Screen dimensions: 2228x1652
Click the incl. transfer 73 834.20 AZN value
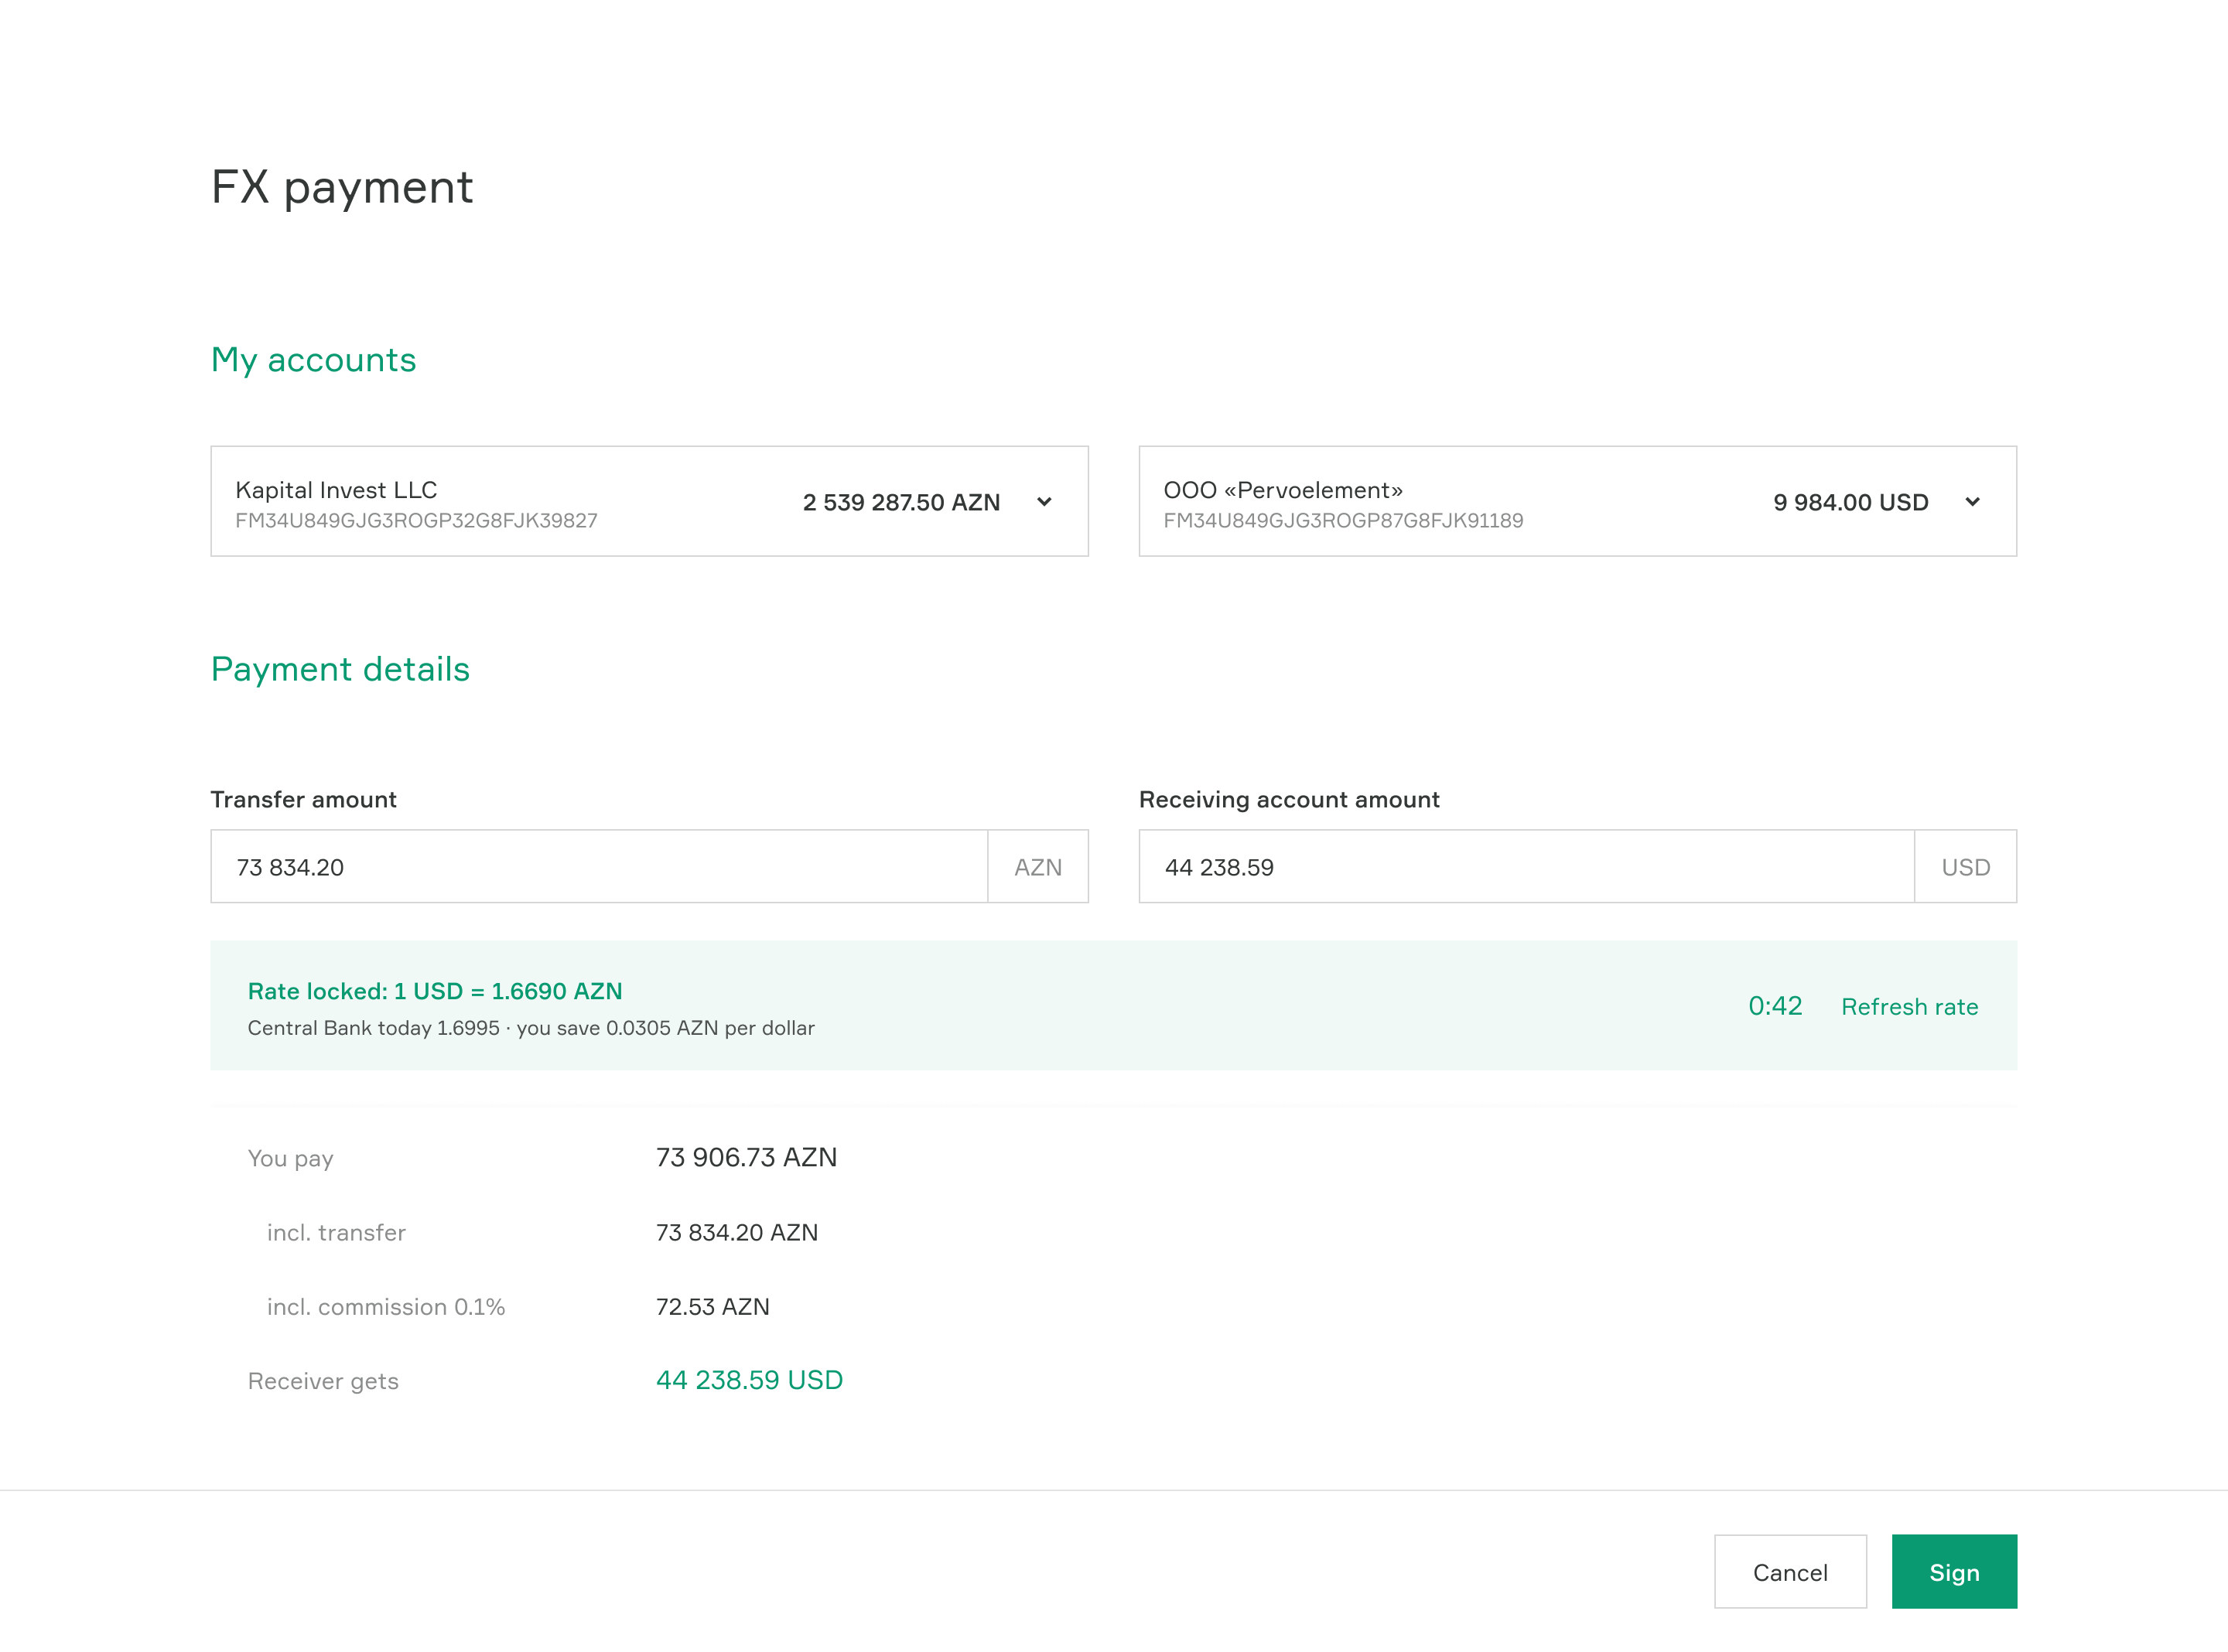pos(736,1232)
